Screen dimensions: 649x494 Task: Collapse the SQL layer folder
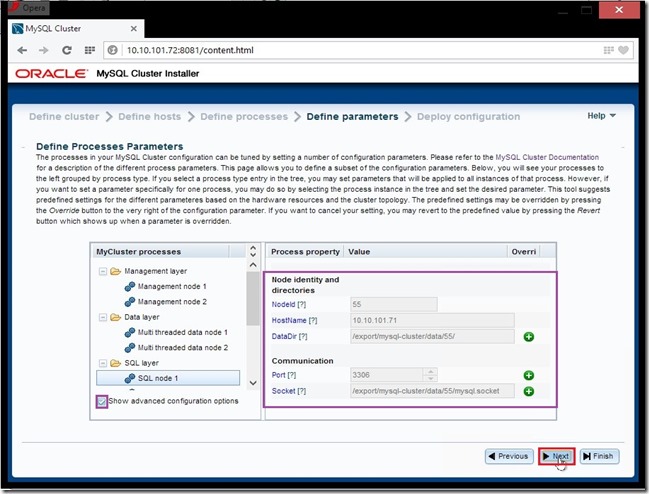103,363
